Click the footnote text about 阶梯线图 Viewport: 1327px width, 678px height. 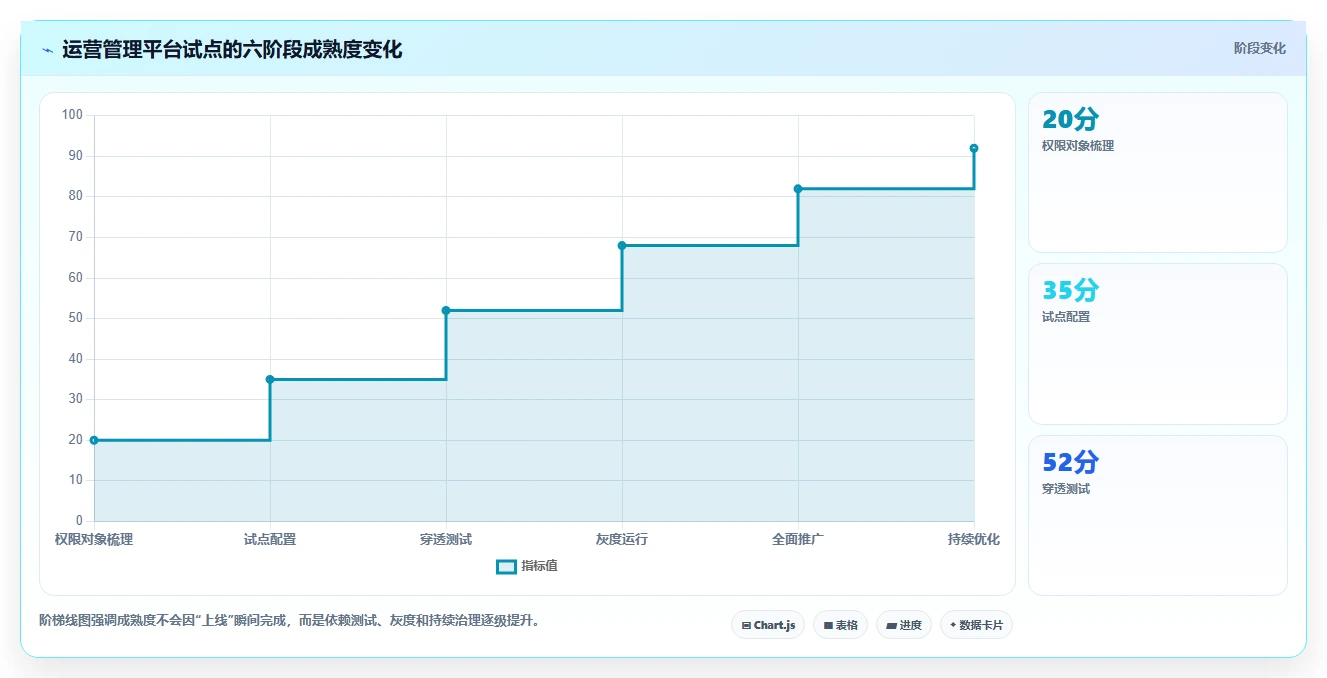click(292, 620)
